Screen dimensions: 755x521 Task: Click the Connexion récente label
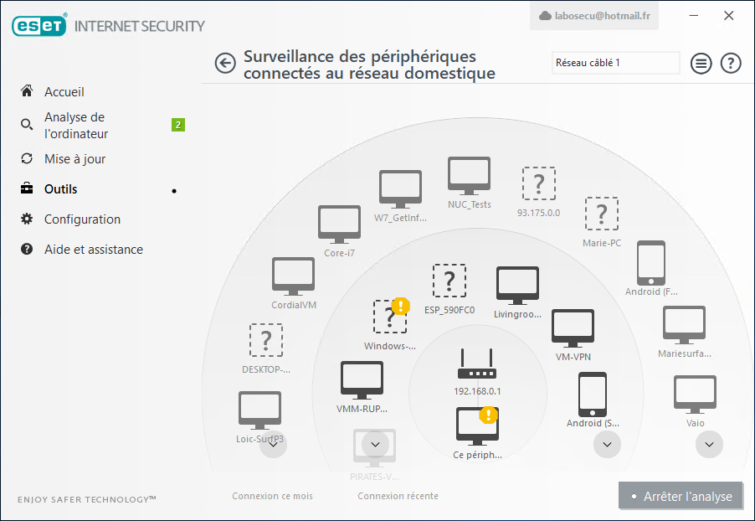click(398, 496)
